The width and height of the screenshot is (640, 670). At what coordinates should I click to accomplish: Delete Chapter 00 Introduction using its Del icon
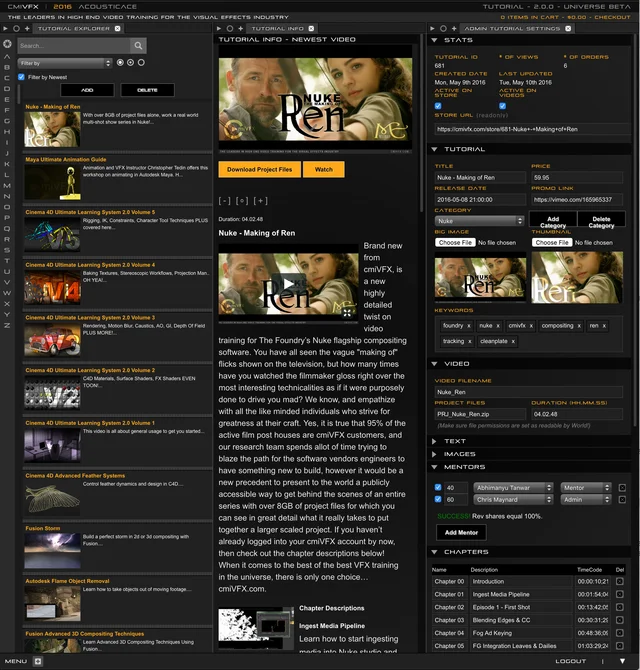coord(620,582)
